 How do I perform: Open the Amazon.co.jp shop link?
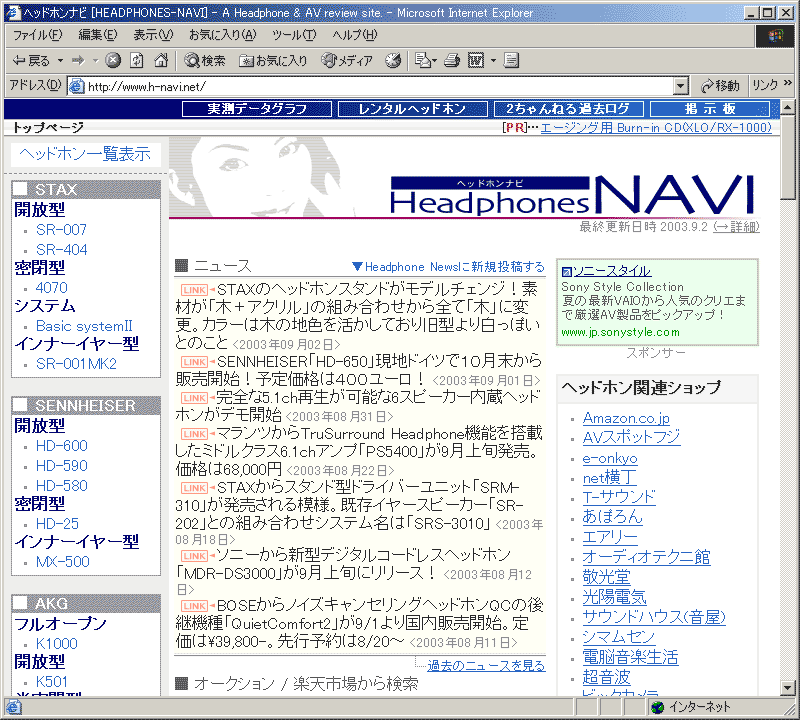click(x=626, y=418)
